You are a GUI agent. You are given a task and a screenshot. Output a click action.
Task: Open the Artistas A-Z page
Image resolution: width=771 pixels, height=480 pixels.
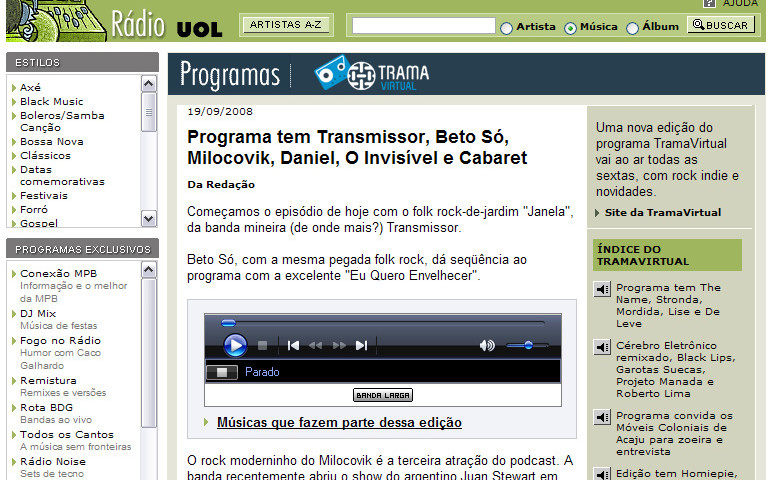pyautogui.click(x=286, y=25)
